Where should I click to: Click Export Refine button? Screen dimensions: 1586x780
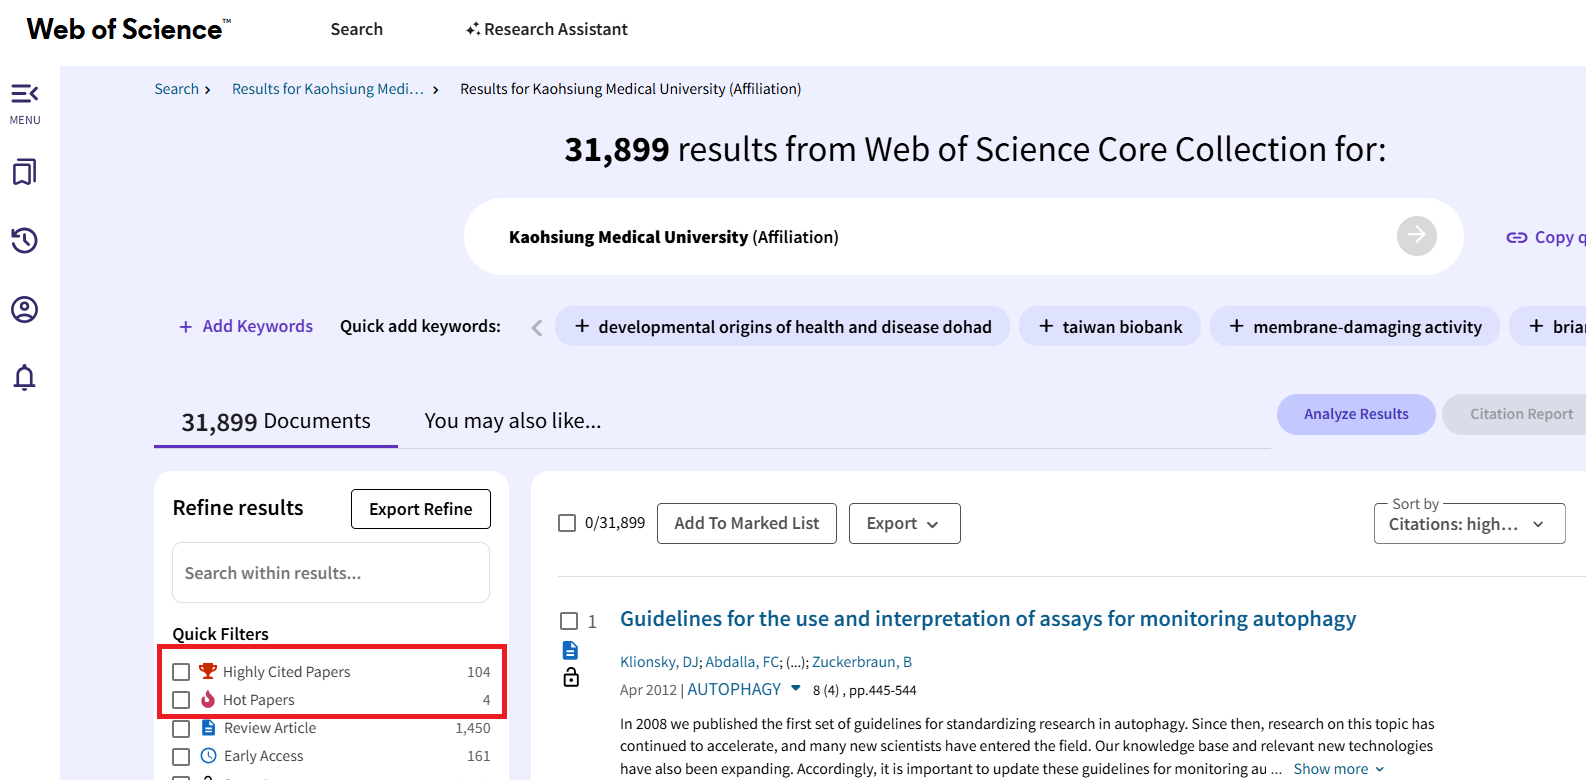[x=421, y=509]
